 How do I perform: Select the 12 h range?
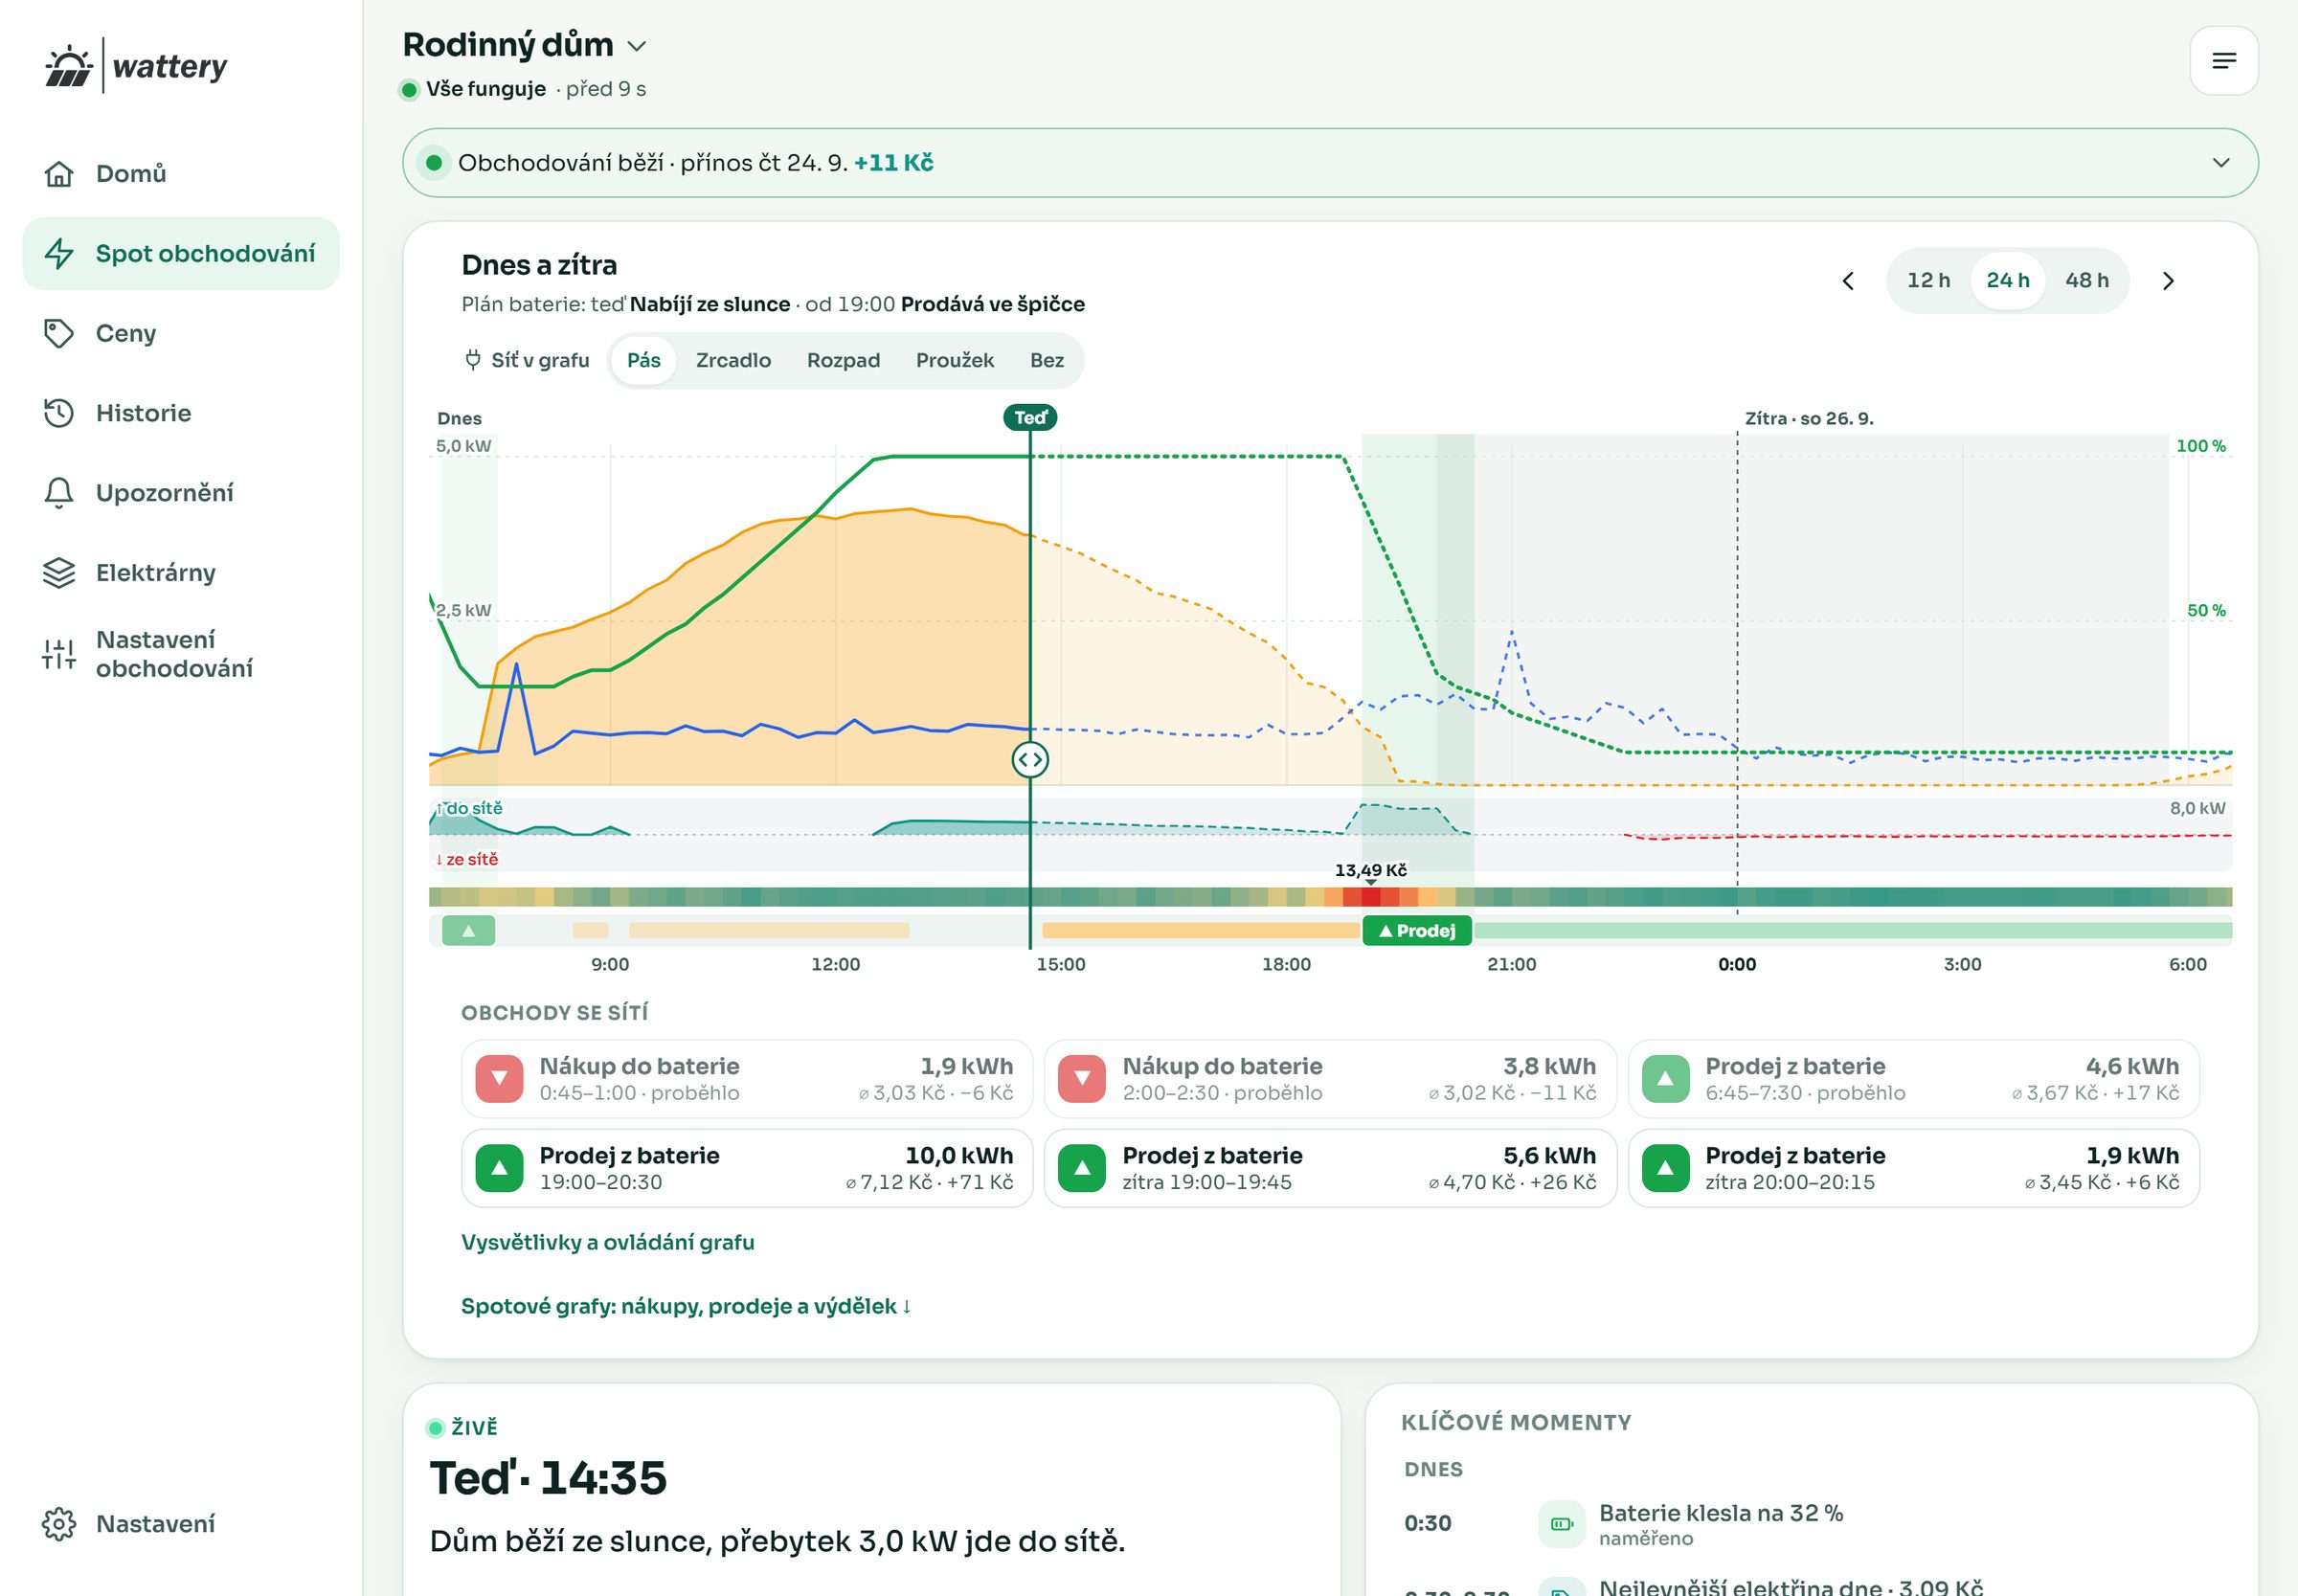(x=1928, y=281)
